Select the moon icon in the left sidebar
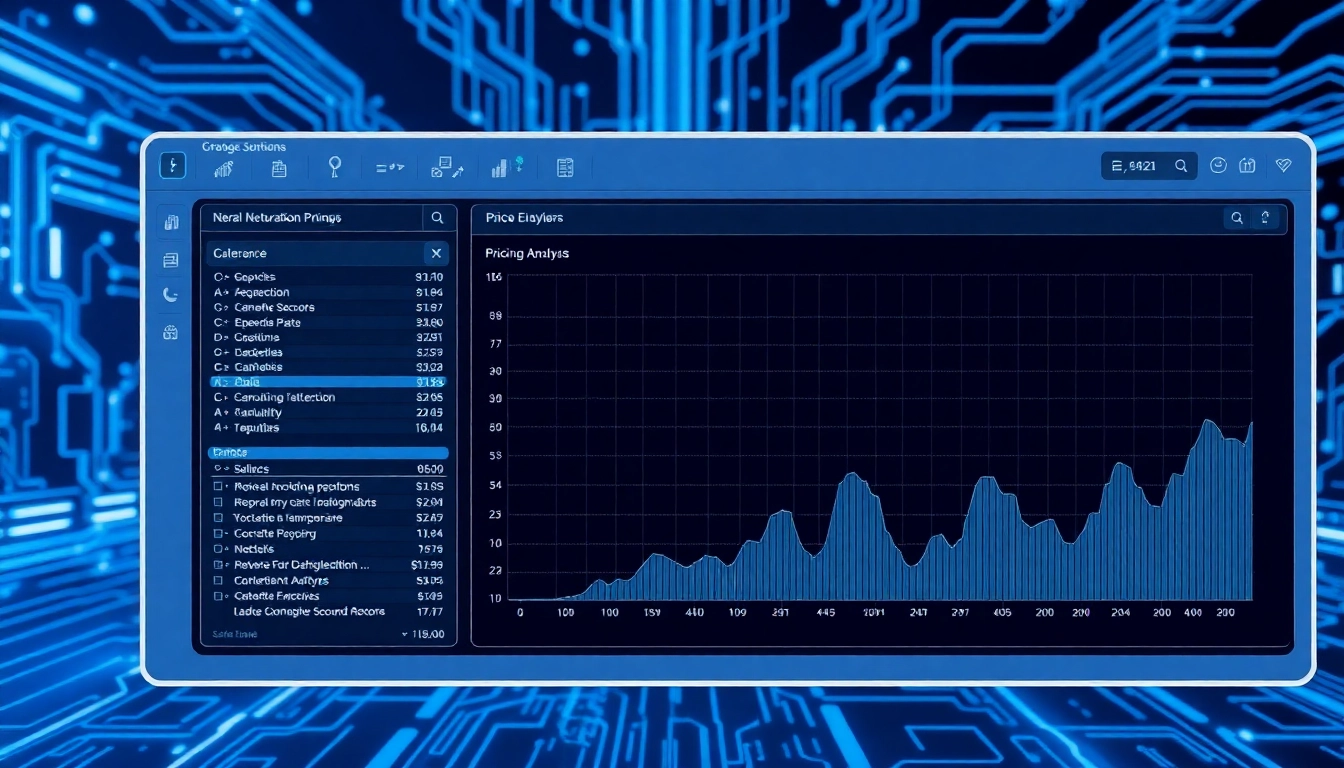The image size is (1344, 768). (x=171, y=294)
